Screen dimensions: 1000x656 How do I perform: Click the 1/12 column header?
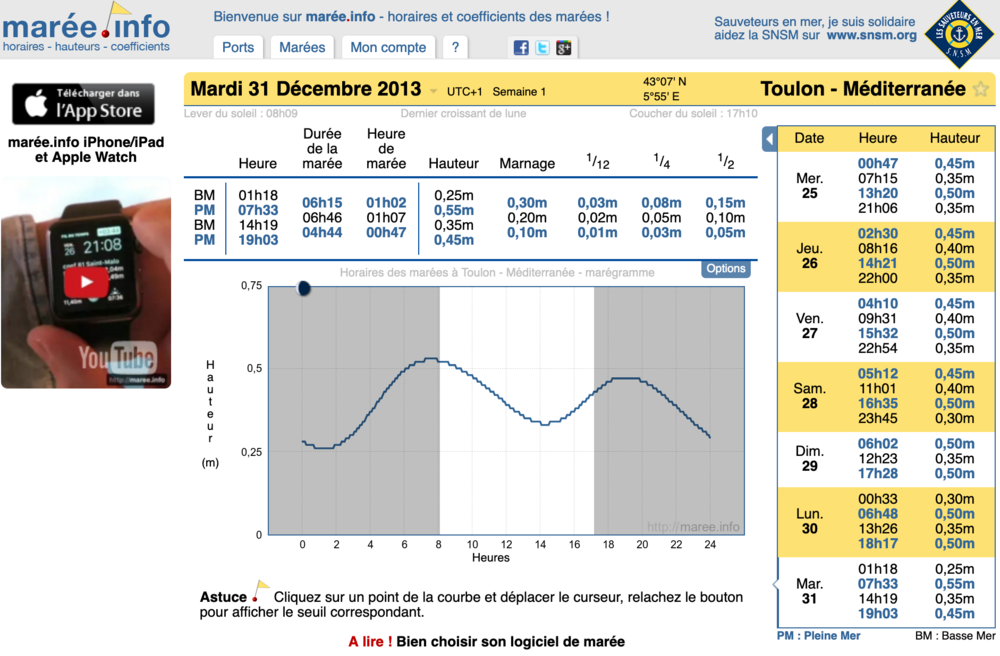click(x=598, y=162)
